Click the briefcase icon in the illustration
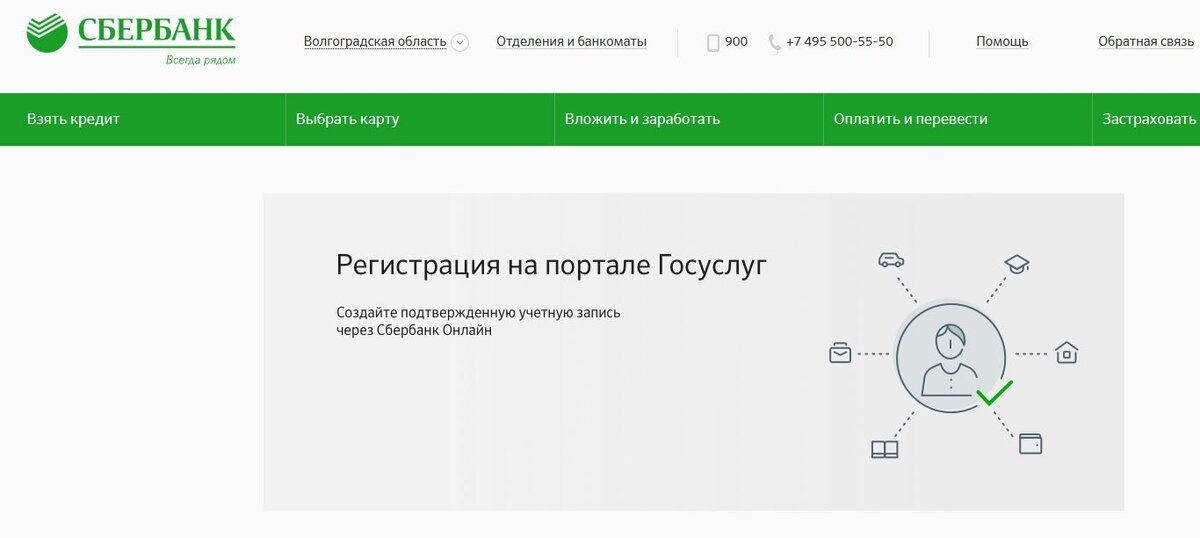The width and height of the screenshot is (1200, 538). [840, 352]
